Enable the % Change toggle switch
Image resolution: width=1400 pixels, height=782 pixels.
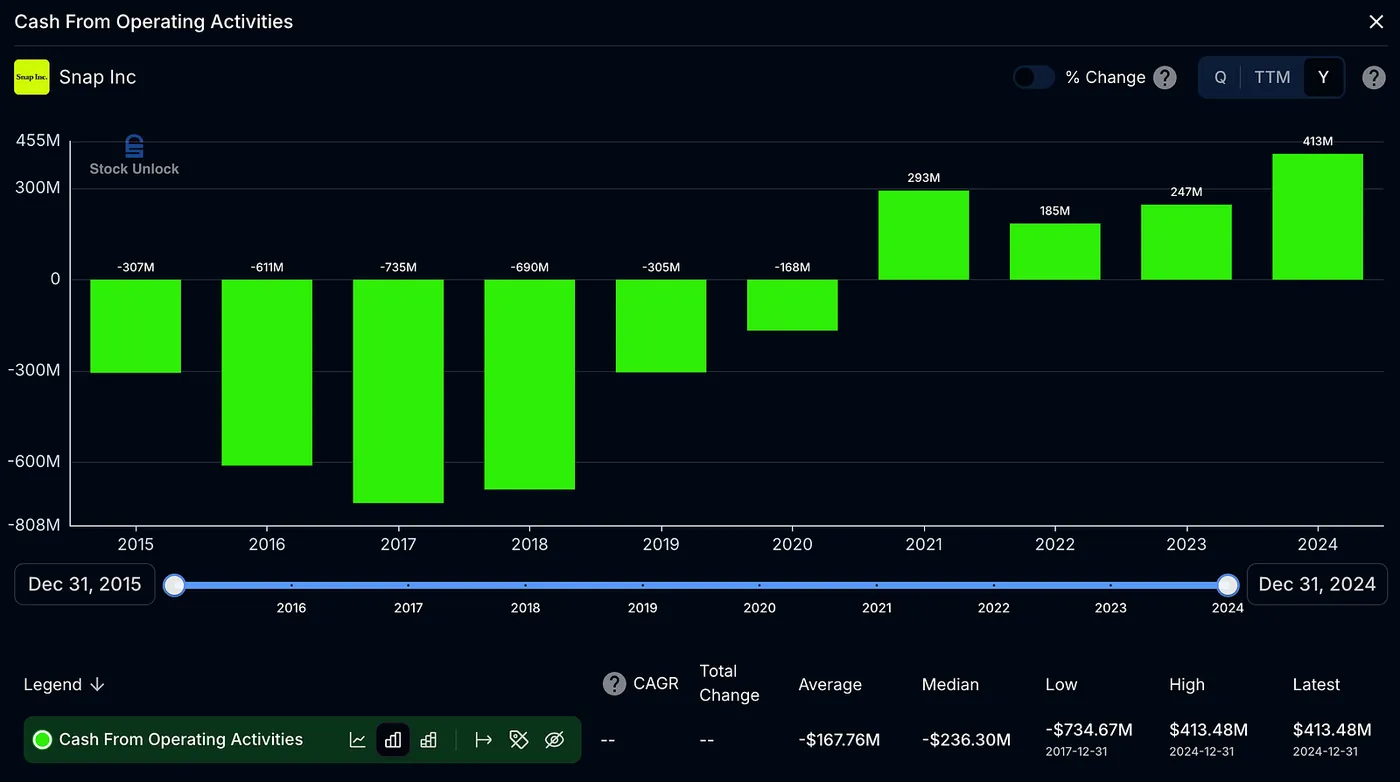[x=1034, y=77]
